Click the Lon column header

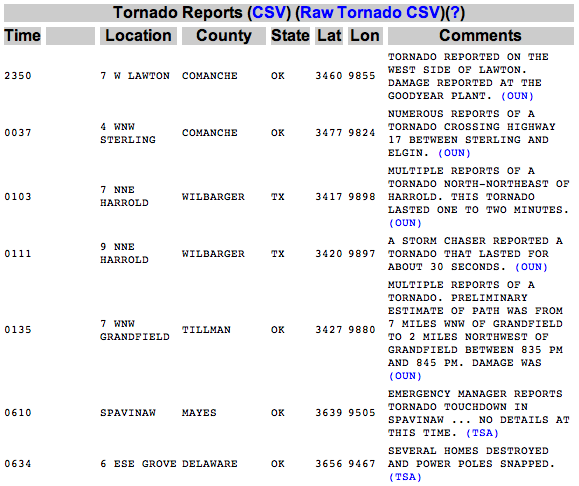tap(365, 36)
